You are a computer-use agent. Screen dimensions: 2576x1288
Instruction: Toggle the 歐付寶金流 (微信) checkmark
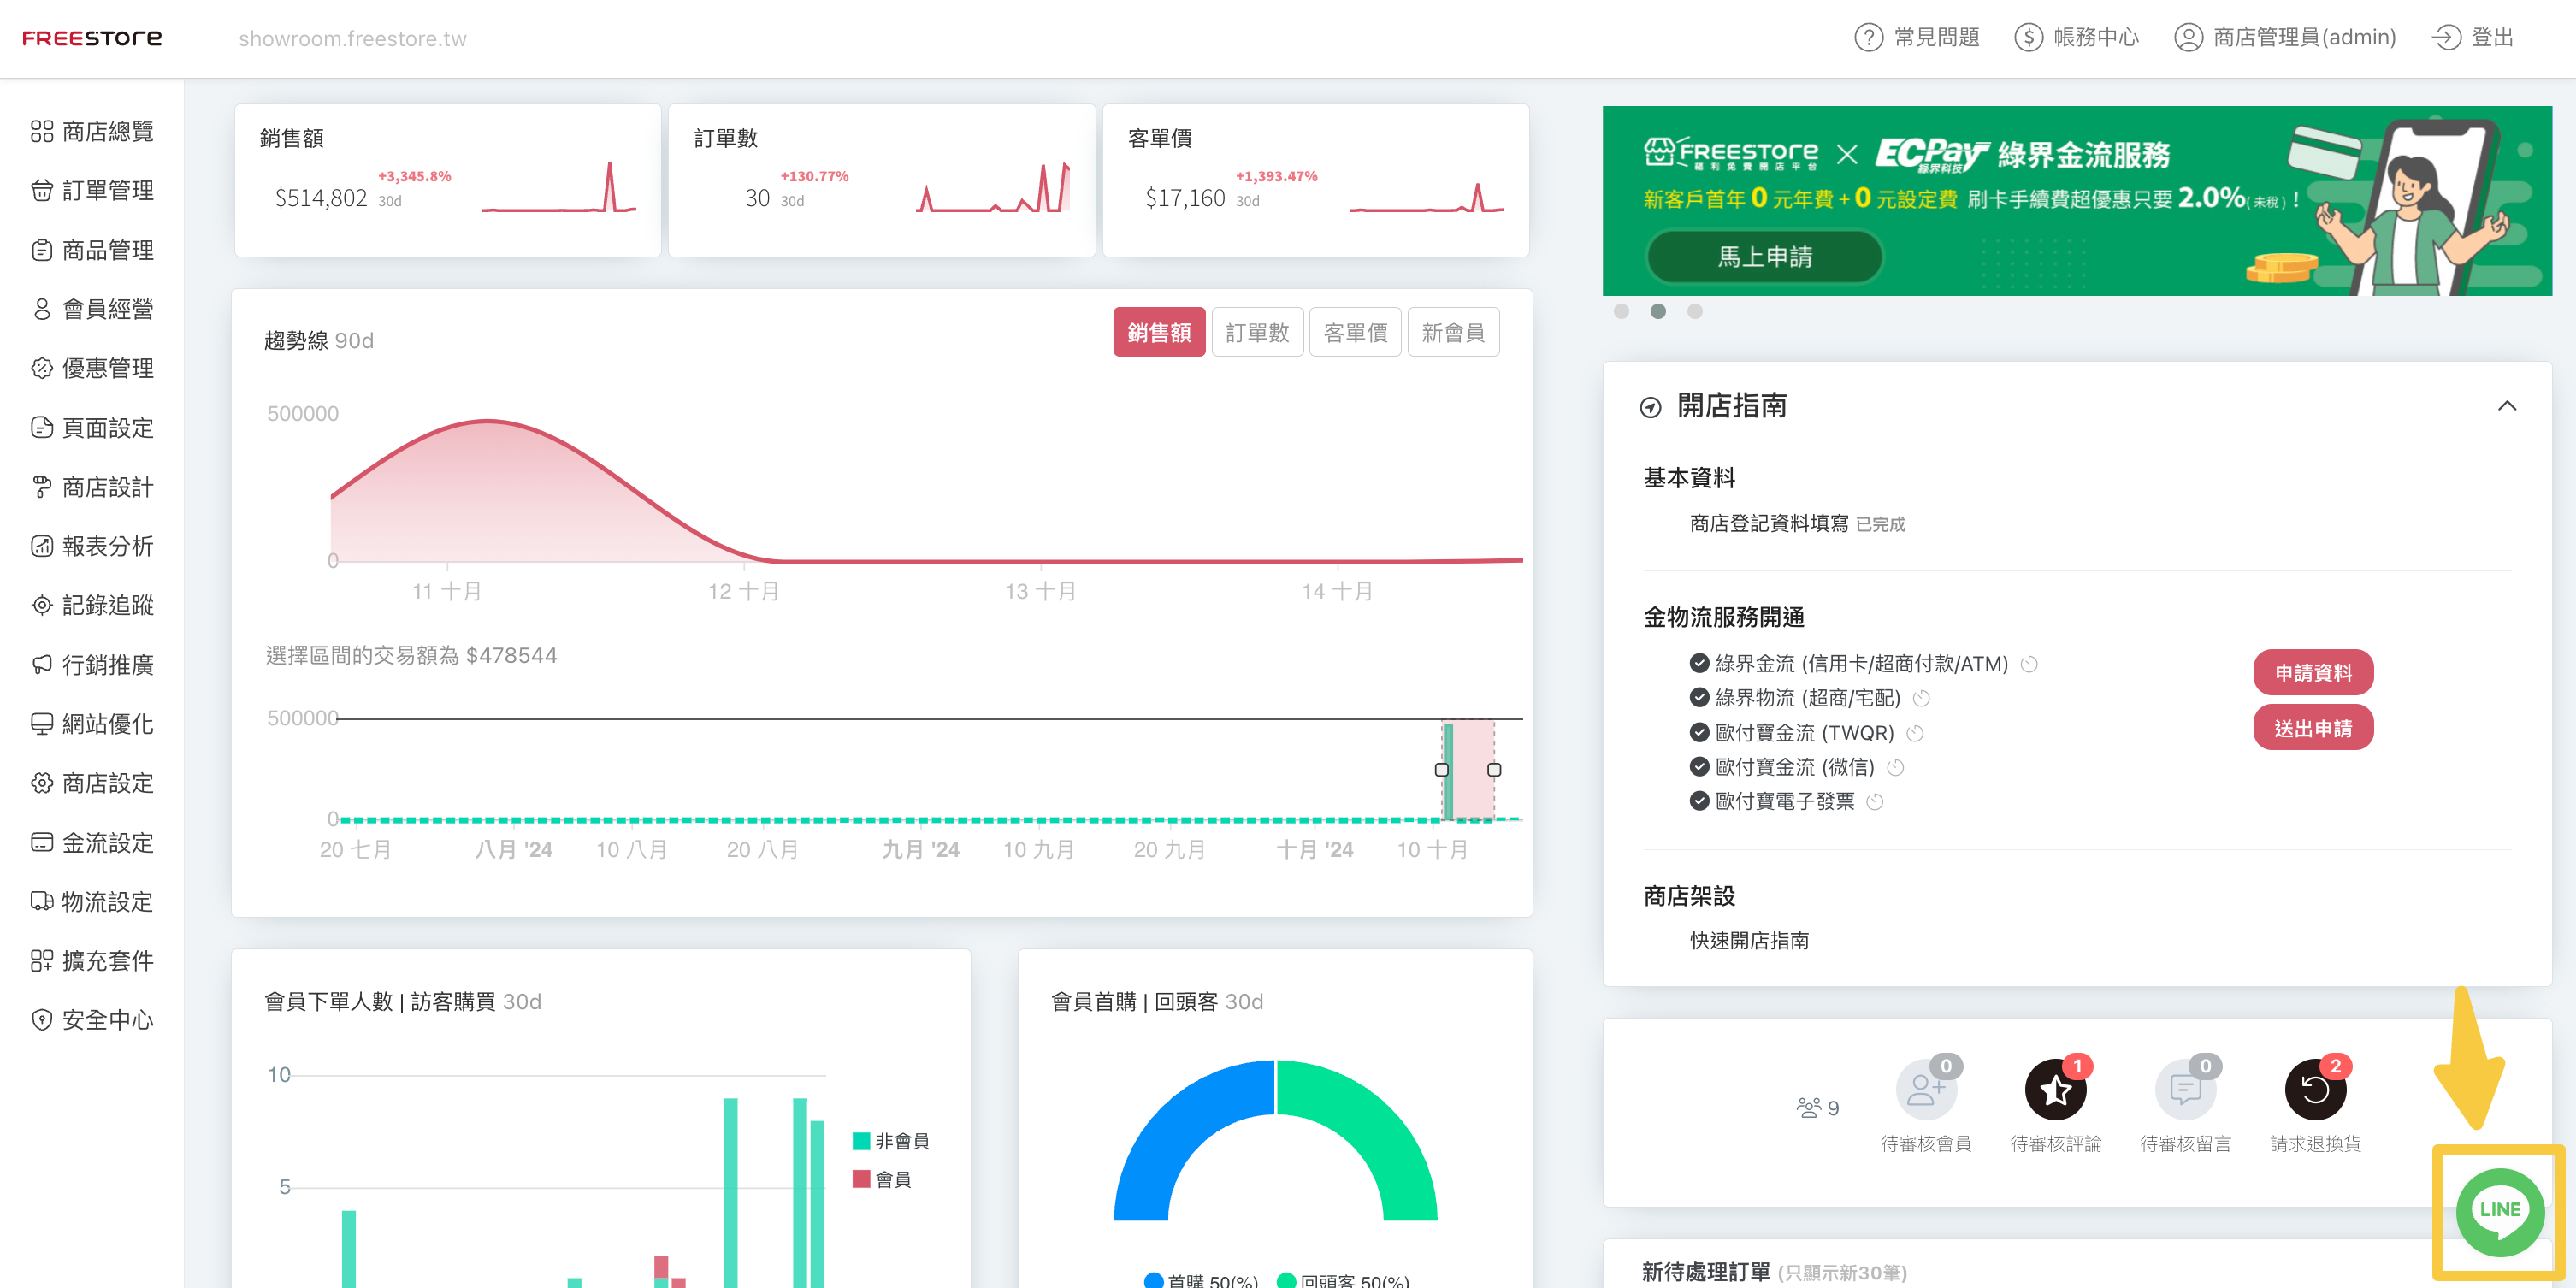[1699, 766]
